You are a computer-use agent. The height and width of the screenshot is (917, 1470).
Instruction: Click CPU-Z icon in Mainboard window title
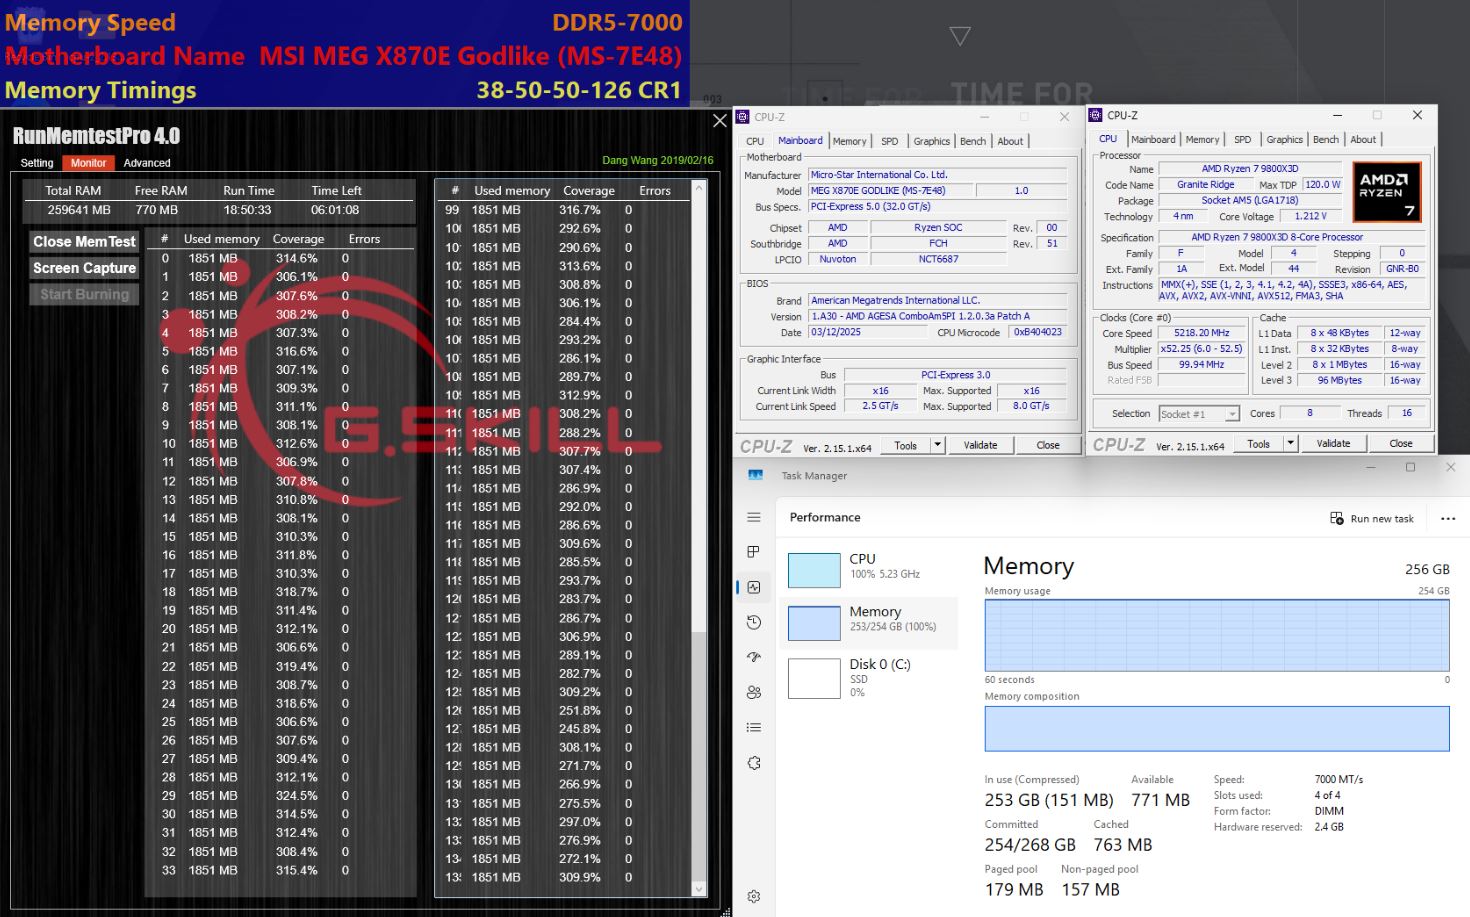(x=745, y=117)
